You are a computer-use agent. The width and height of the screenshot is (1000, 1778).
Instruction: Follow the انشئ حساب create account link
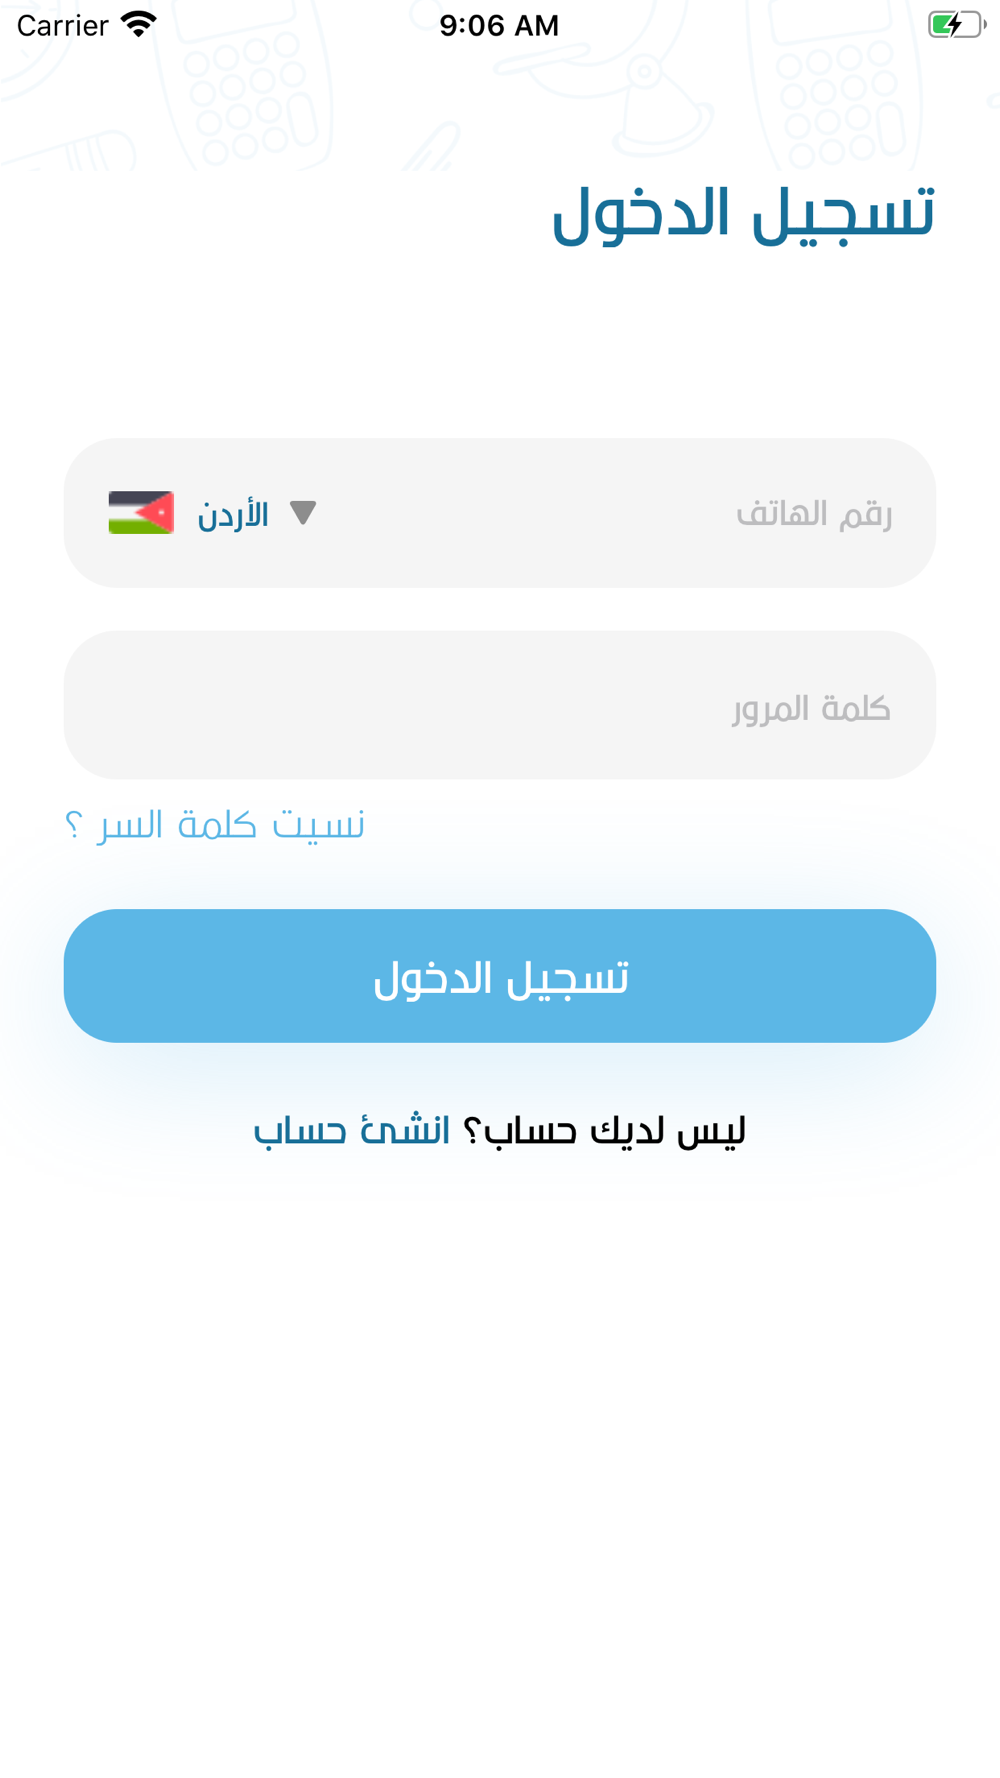(x=351, y=1131)
